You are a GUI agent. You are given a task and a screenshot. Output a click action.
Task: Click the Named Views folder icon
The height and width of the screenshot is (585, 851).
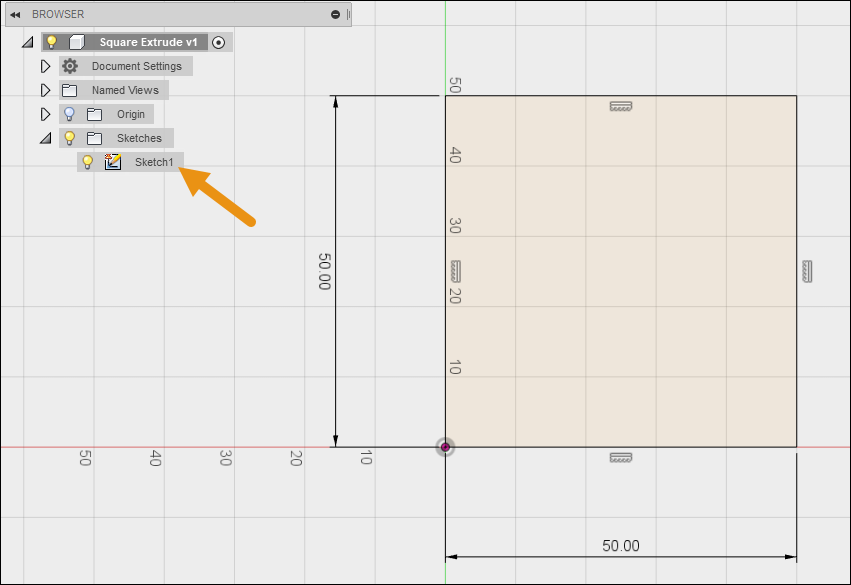(69, 90)
